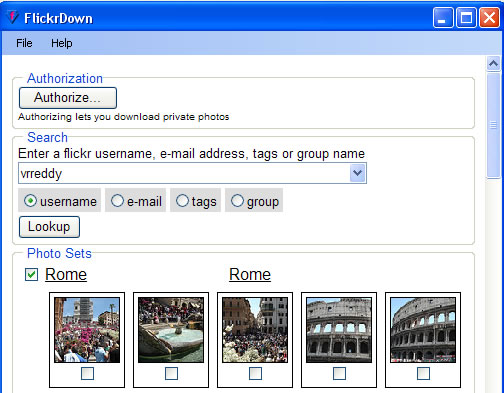The width and height of the screenshot is (504, 393).
Task: Click the 'Photo Sets' group heading
Action: tap(59, 253)
